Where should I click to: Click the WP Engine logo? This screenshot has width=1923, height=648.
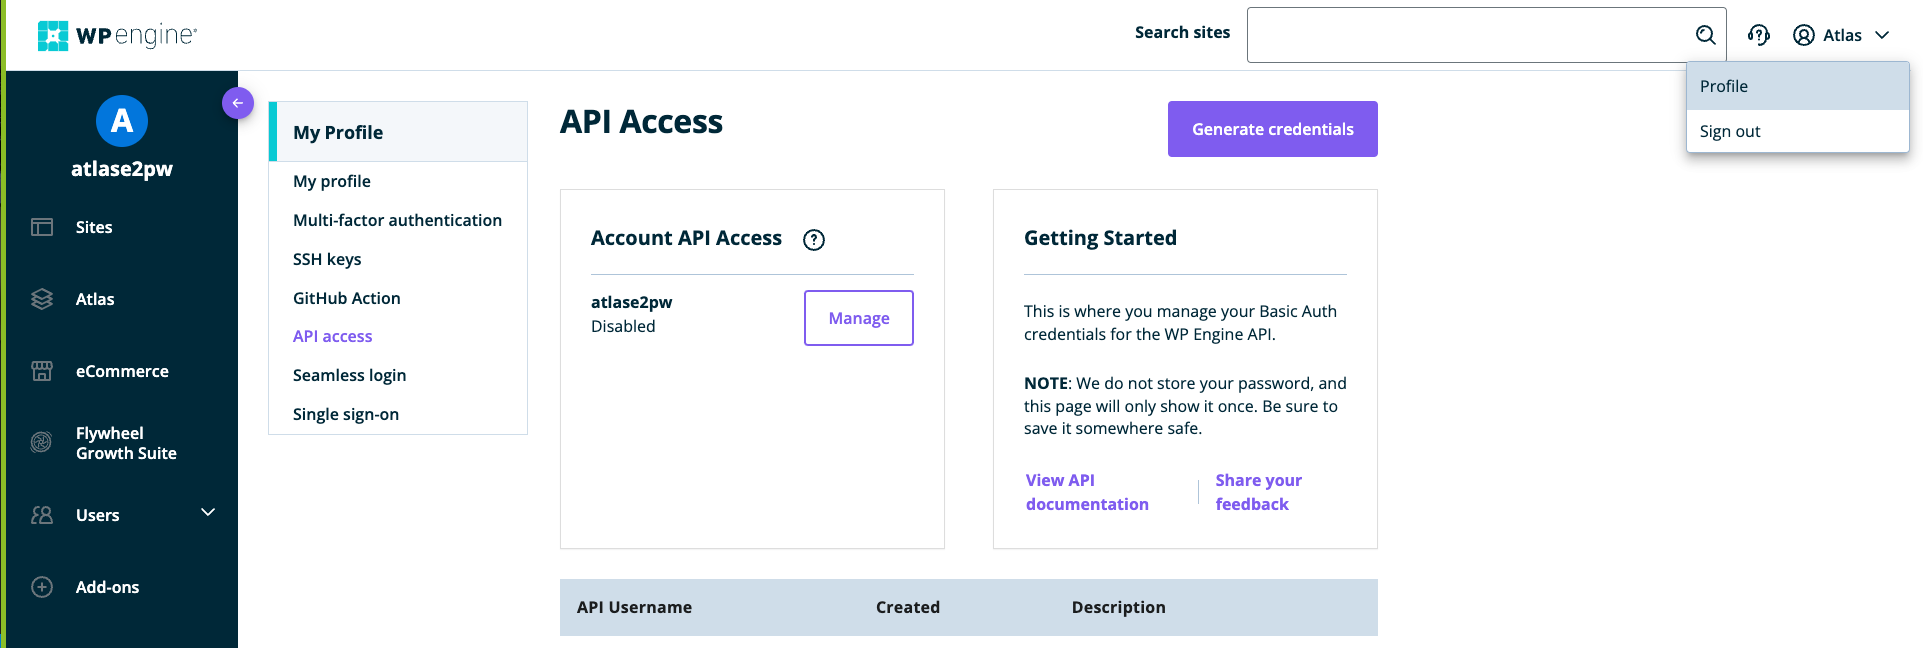(117, 35)
